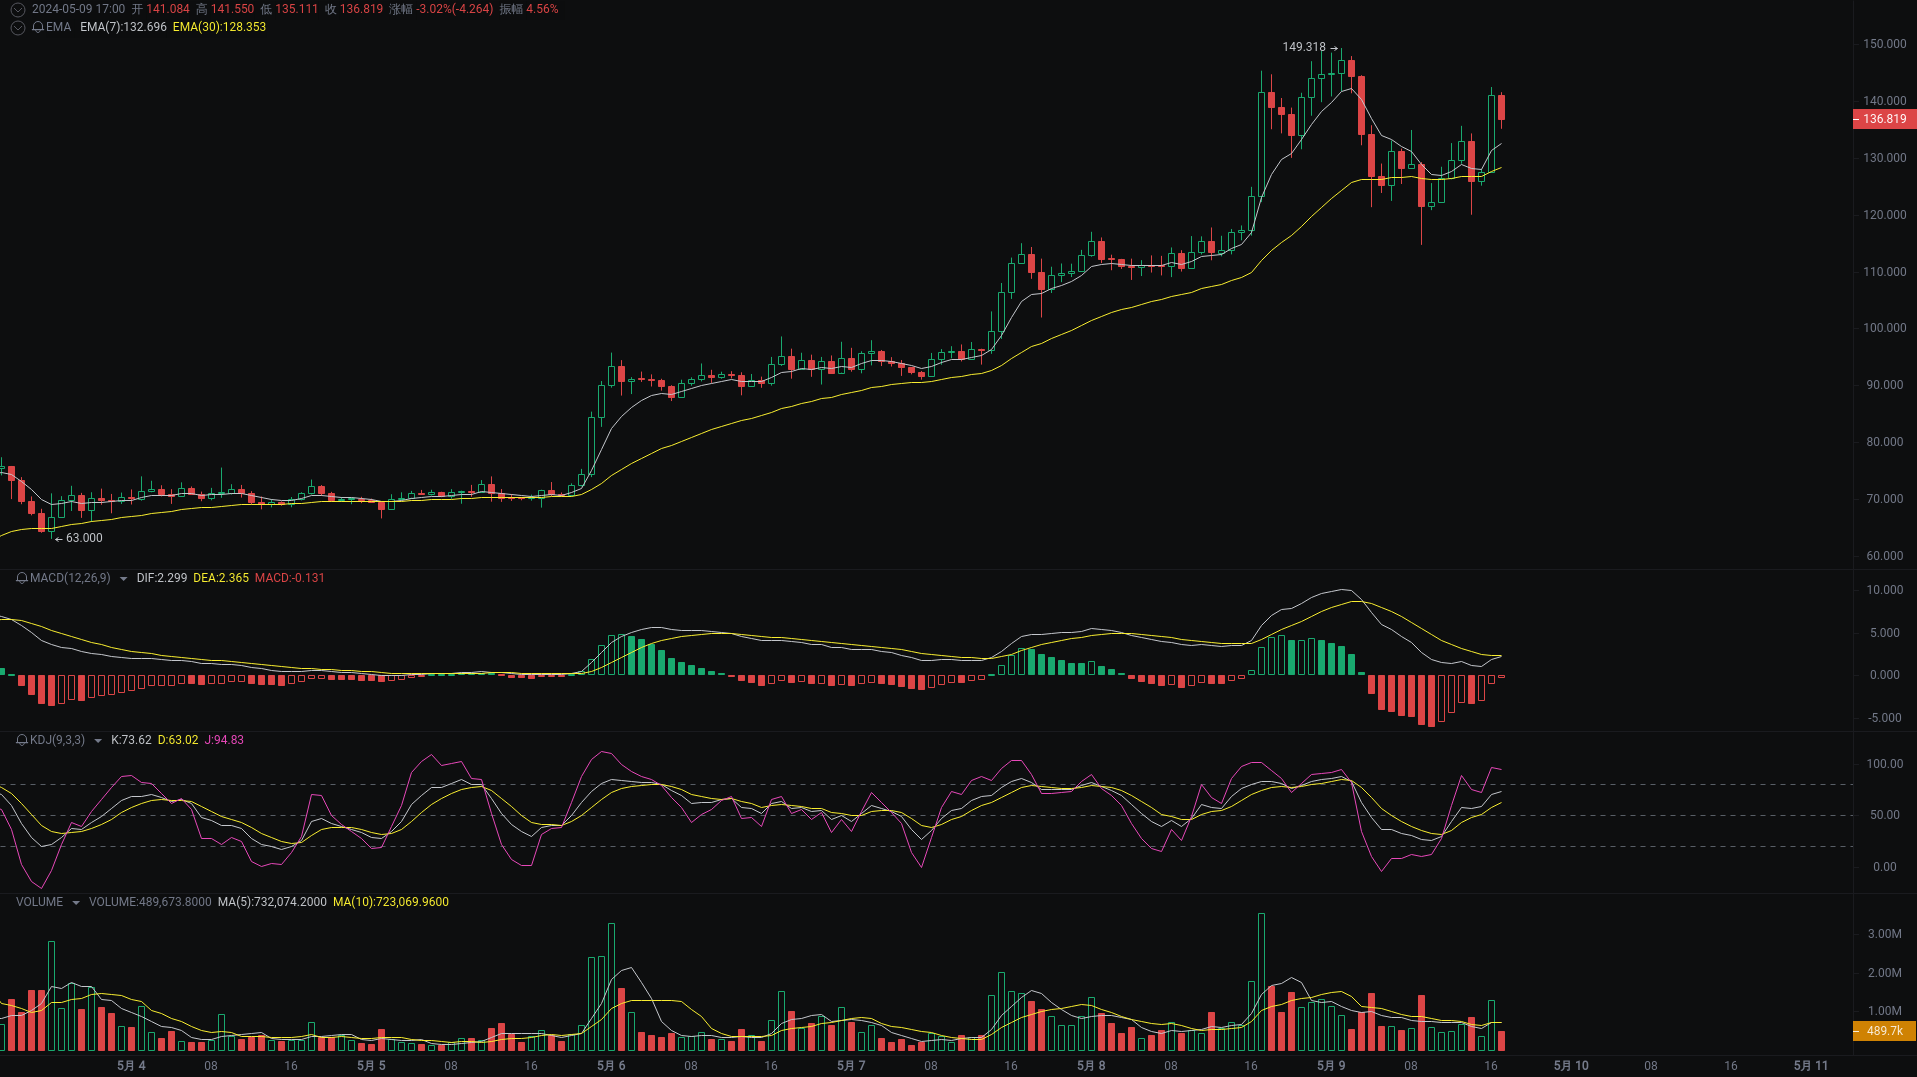
Task: Click the red 136.819 current price tag
Action: coord(1883,119)
